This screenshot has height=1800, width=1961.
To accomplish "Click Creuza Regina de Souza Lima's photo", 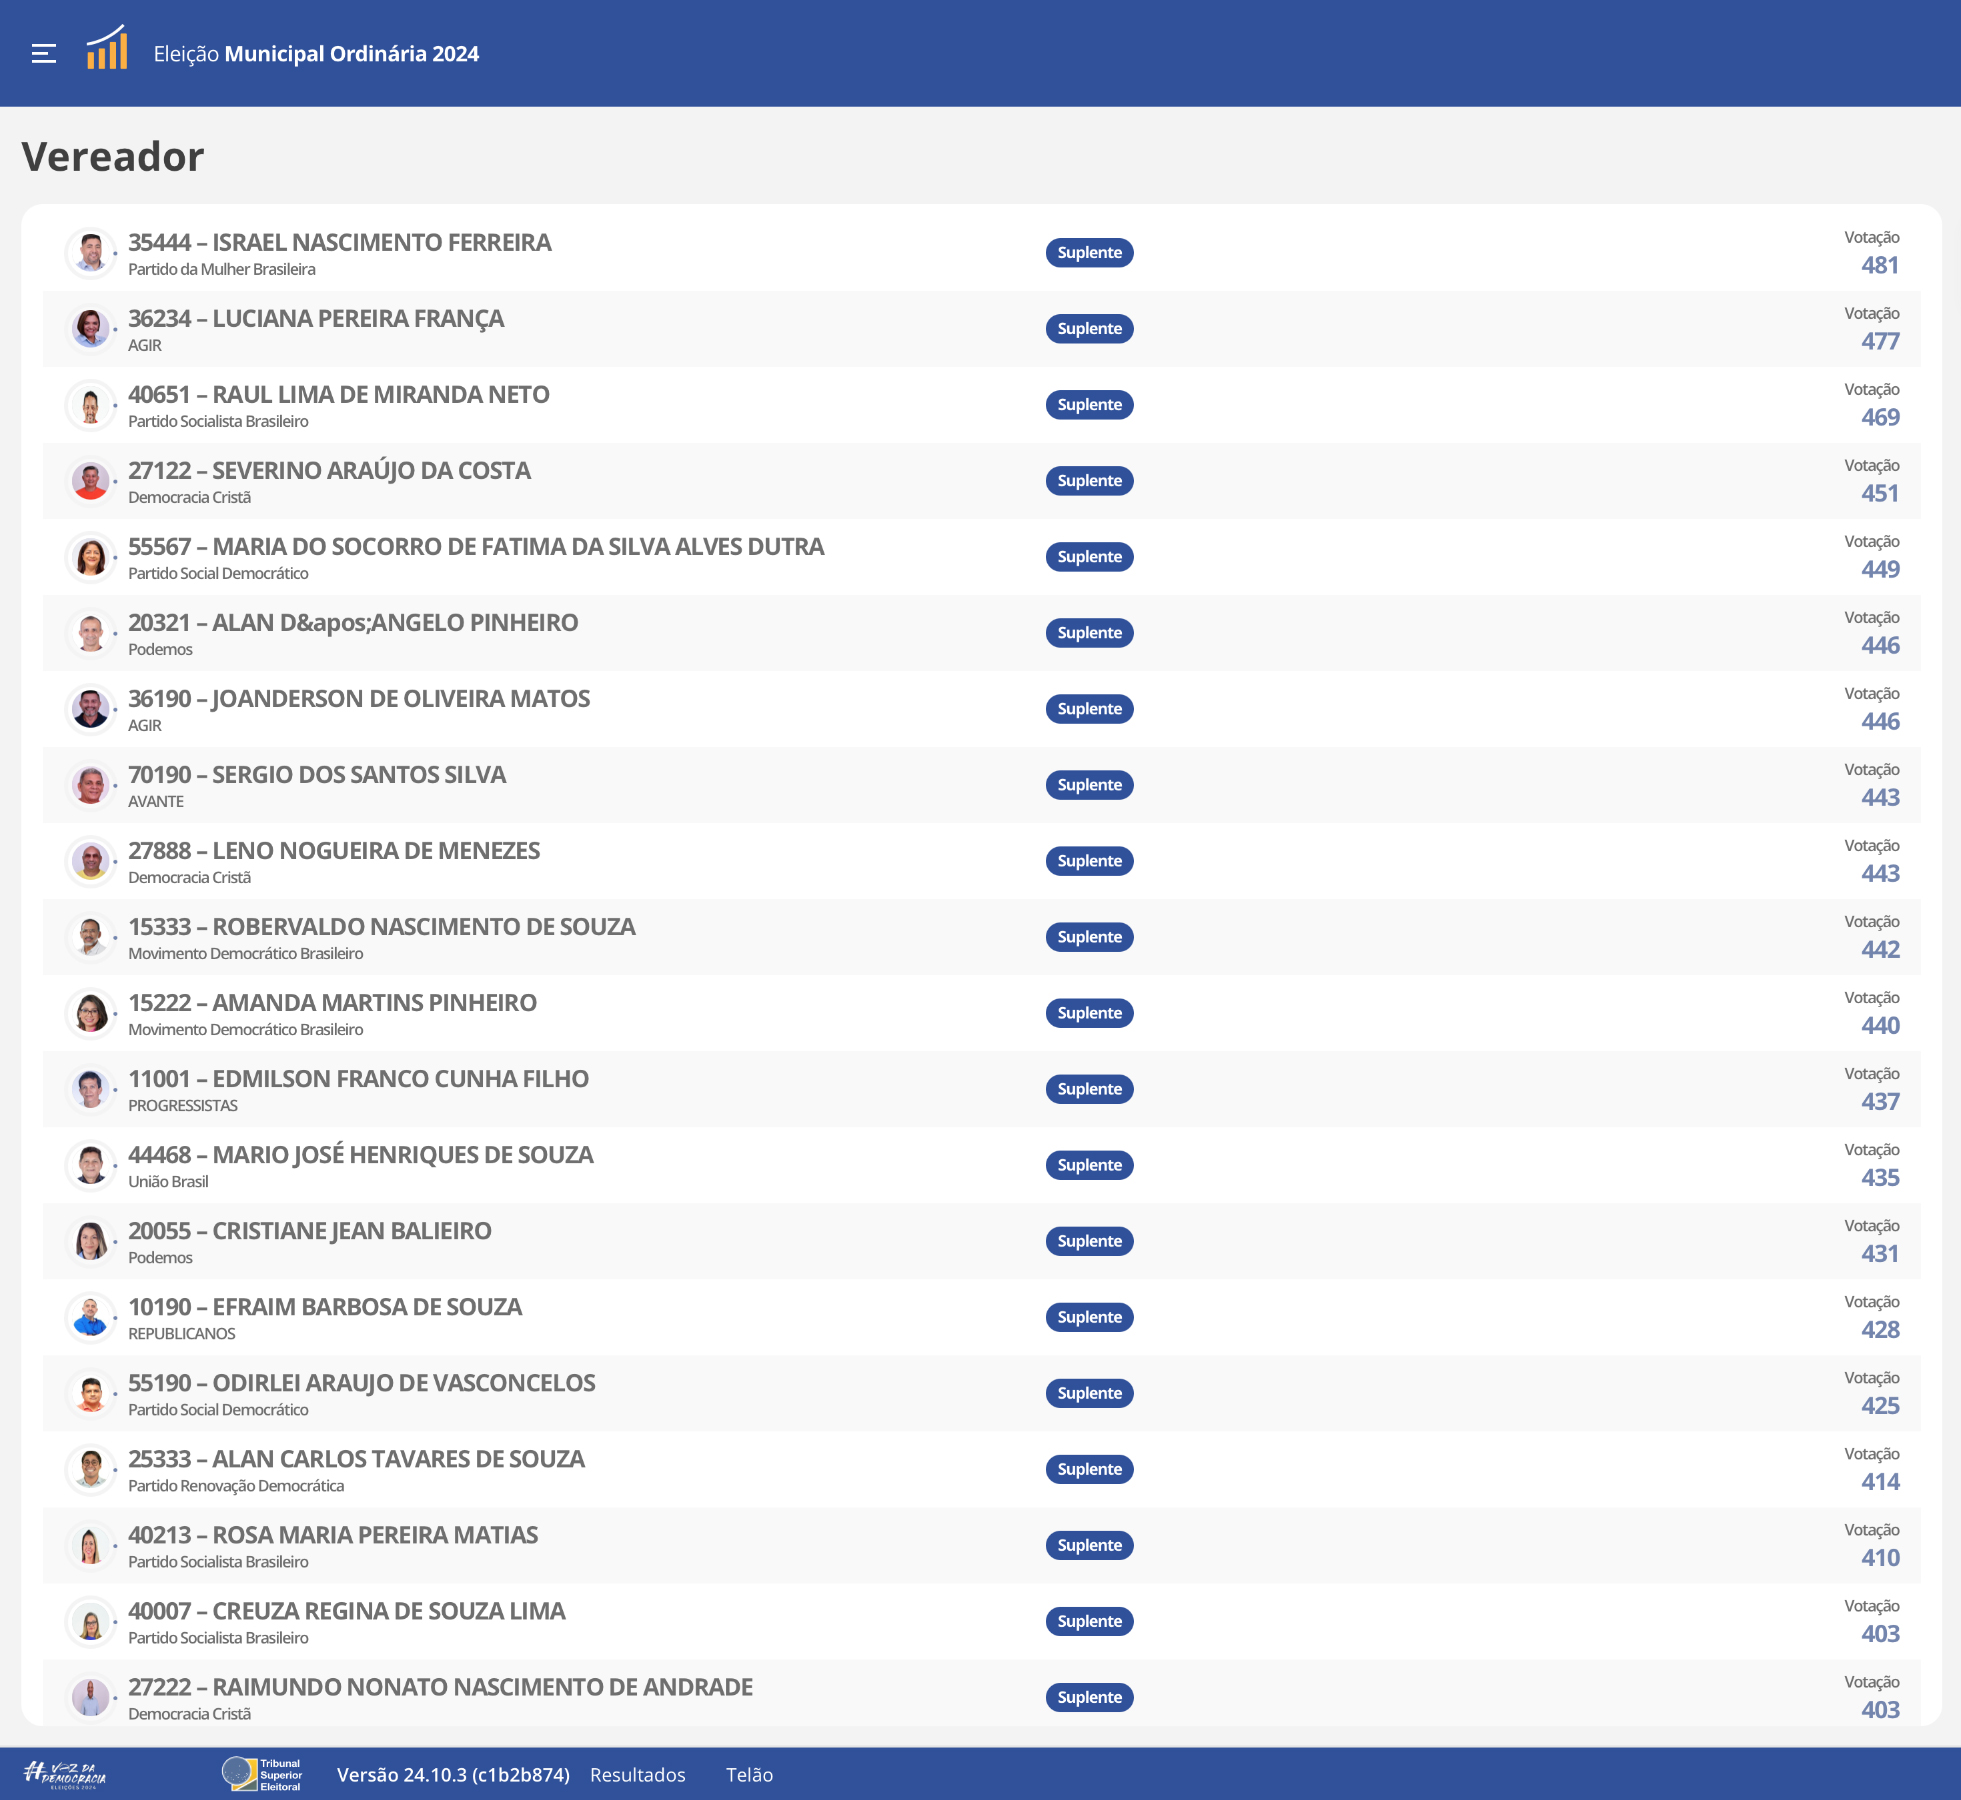I will tap(91, 1621).
